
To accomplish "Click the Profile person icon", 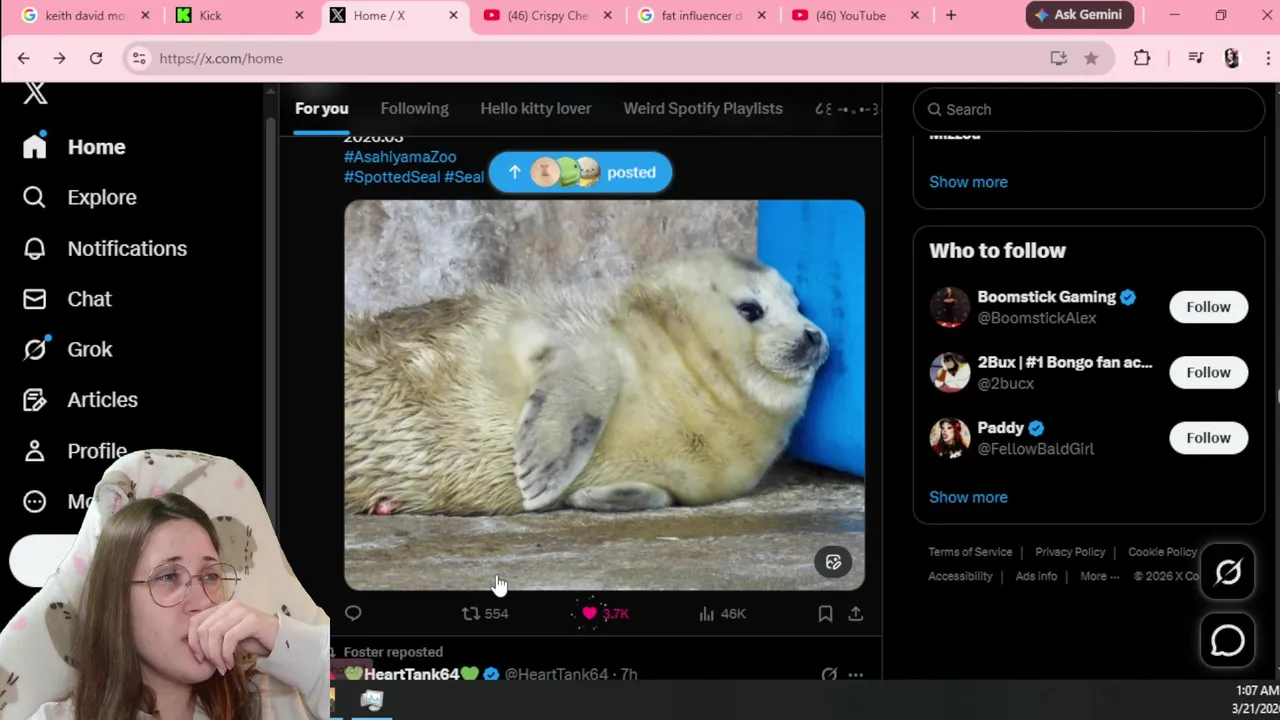I will click(35, 451).
